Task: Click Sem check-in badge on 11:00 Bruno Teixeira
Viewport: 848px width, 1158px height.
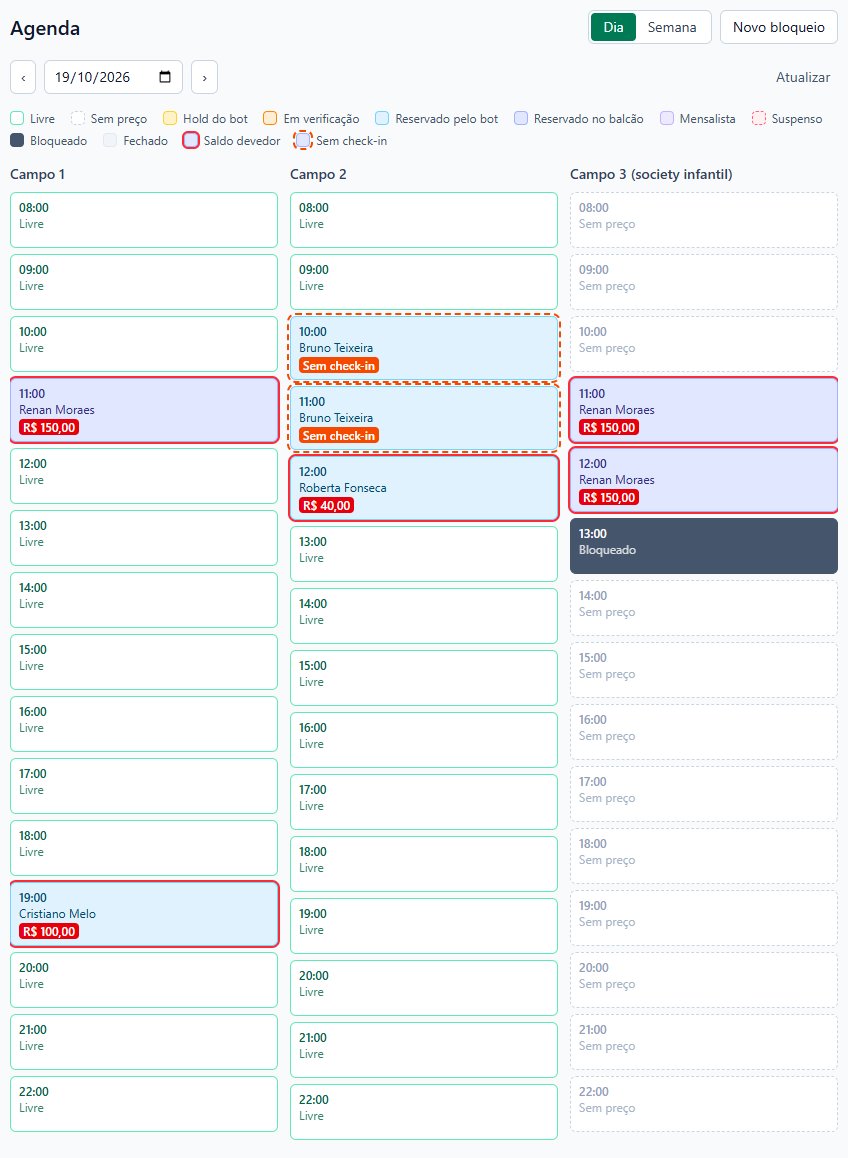Action: (339, 436)
